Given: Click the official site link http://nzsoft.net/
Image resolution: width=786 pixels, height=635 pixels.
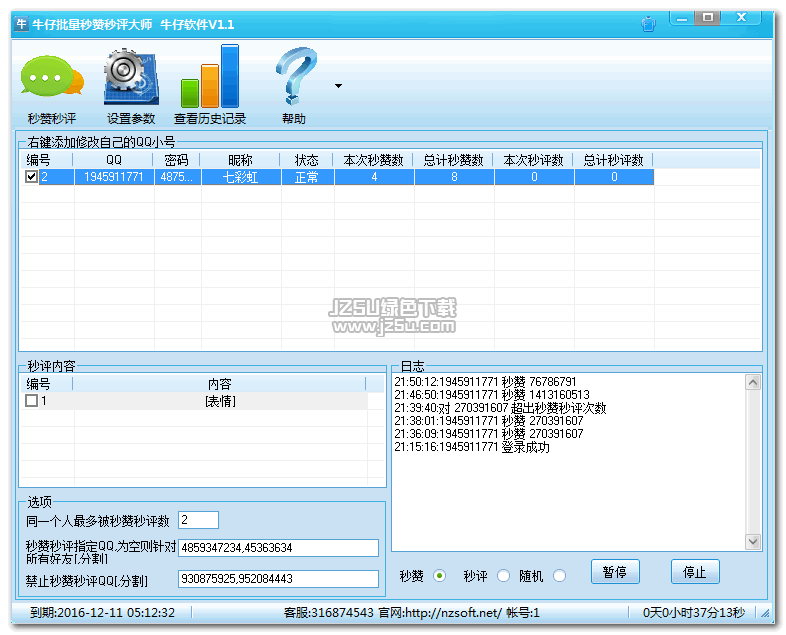Looking at the screenshot, I should click(453, 612).
